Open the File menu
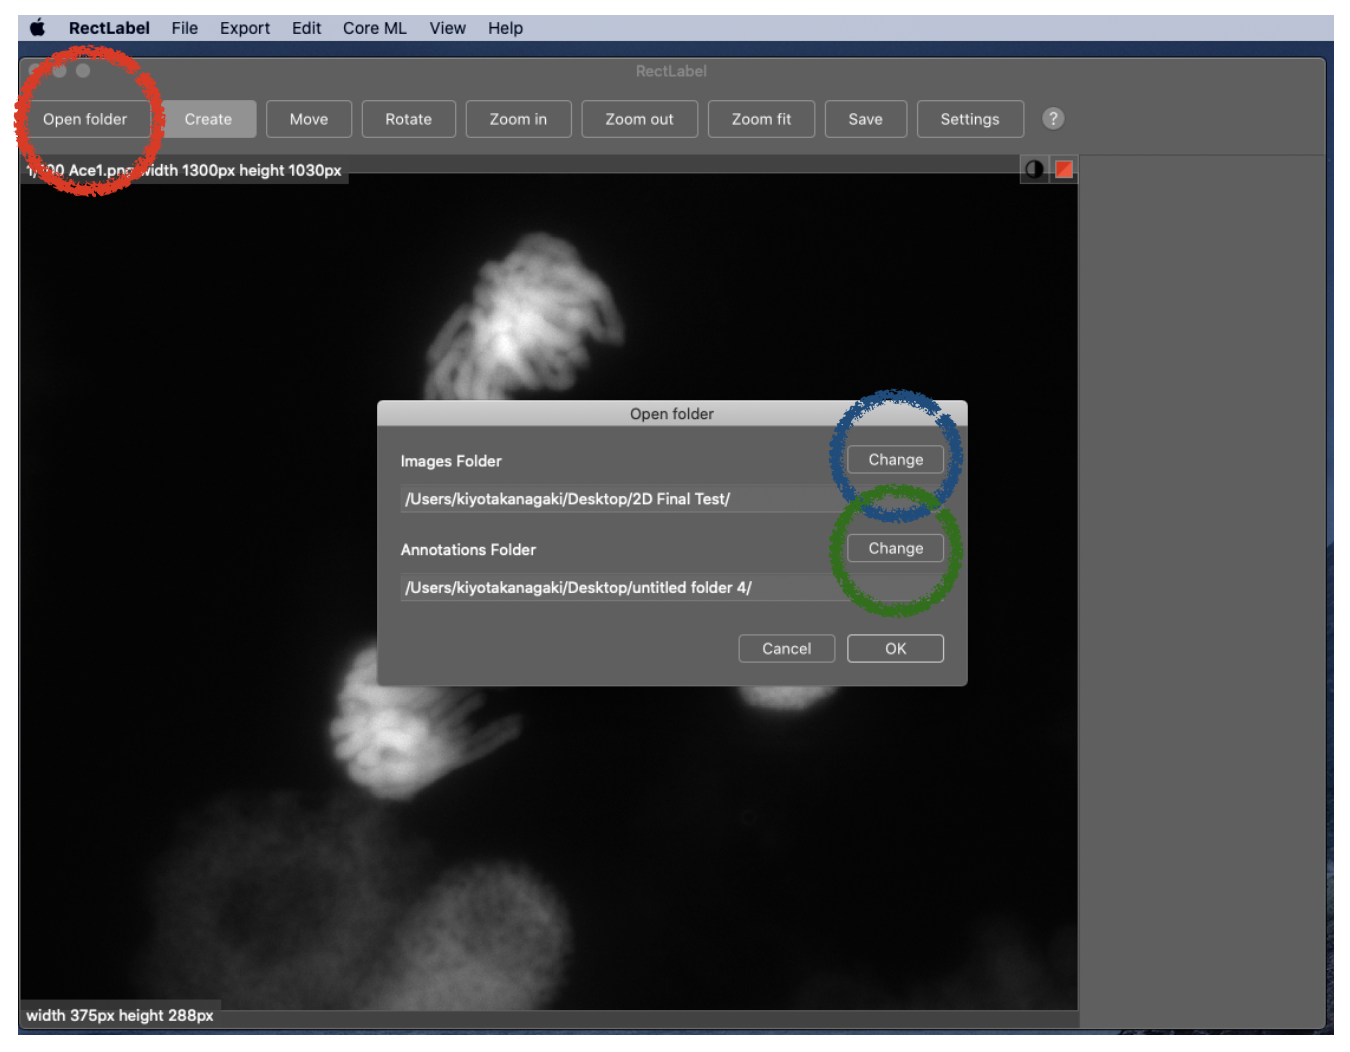 [x=184, y=28]
